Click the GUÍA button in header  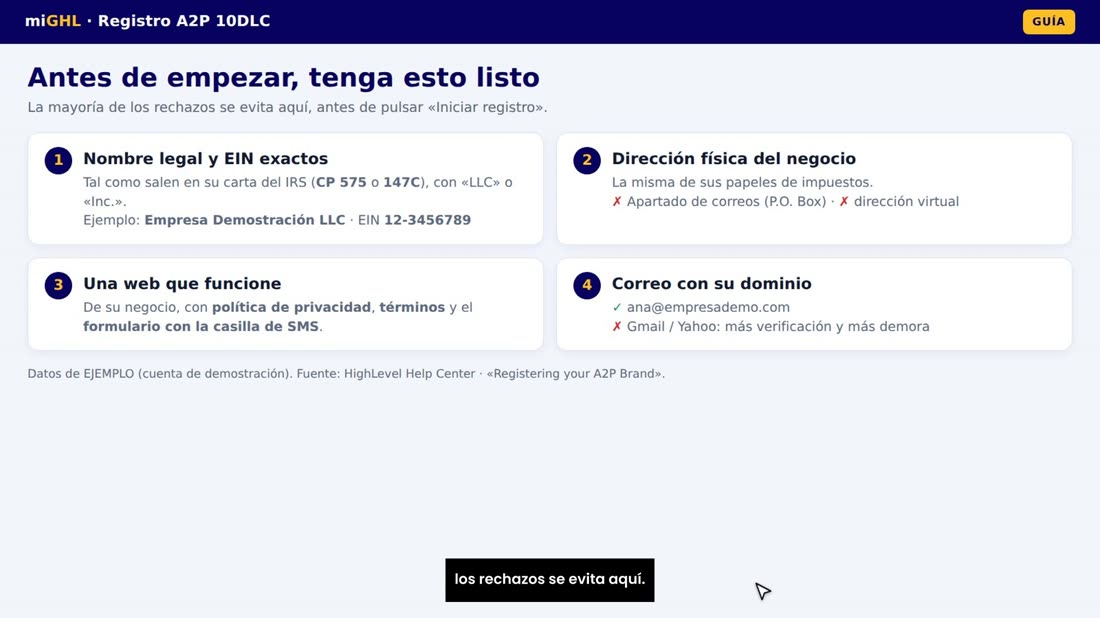click(x=1048, y=22)
